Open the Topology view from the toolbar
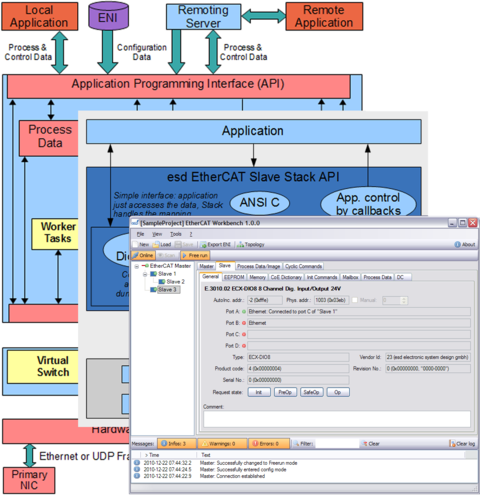 pos(251,245)
